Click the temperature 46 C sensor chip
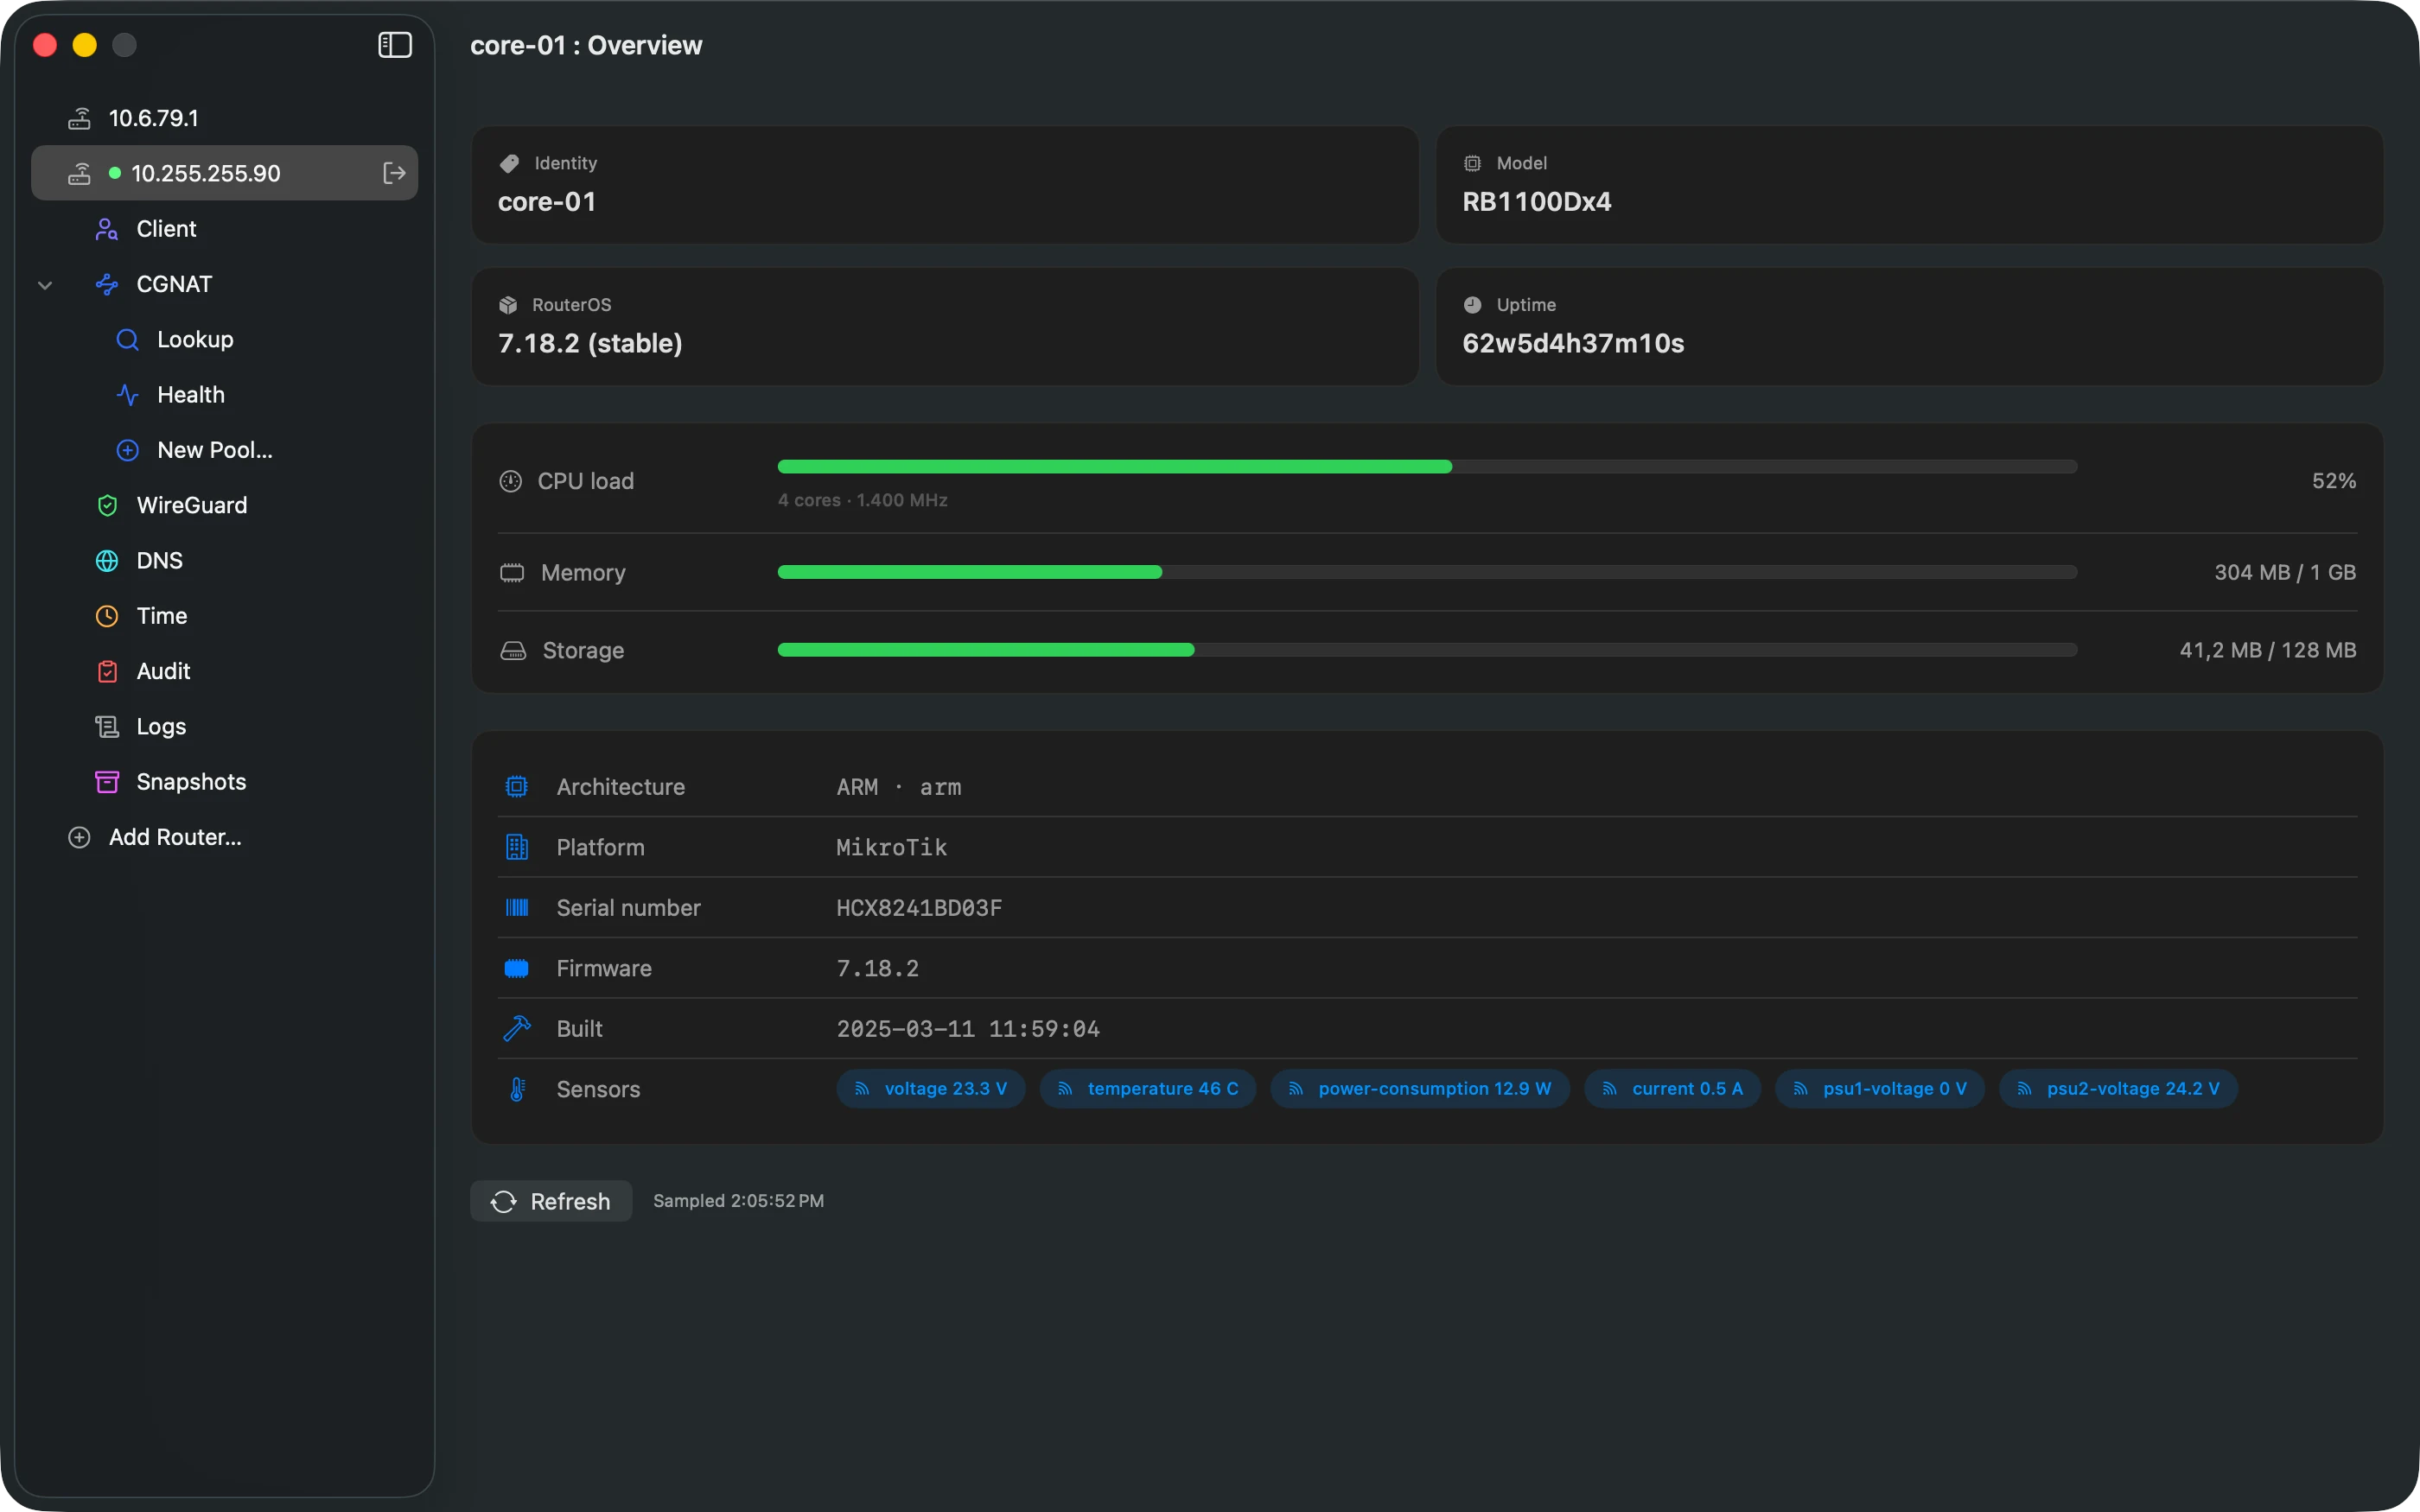 point(1148,1089)
